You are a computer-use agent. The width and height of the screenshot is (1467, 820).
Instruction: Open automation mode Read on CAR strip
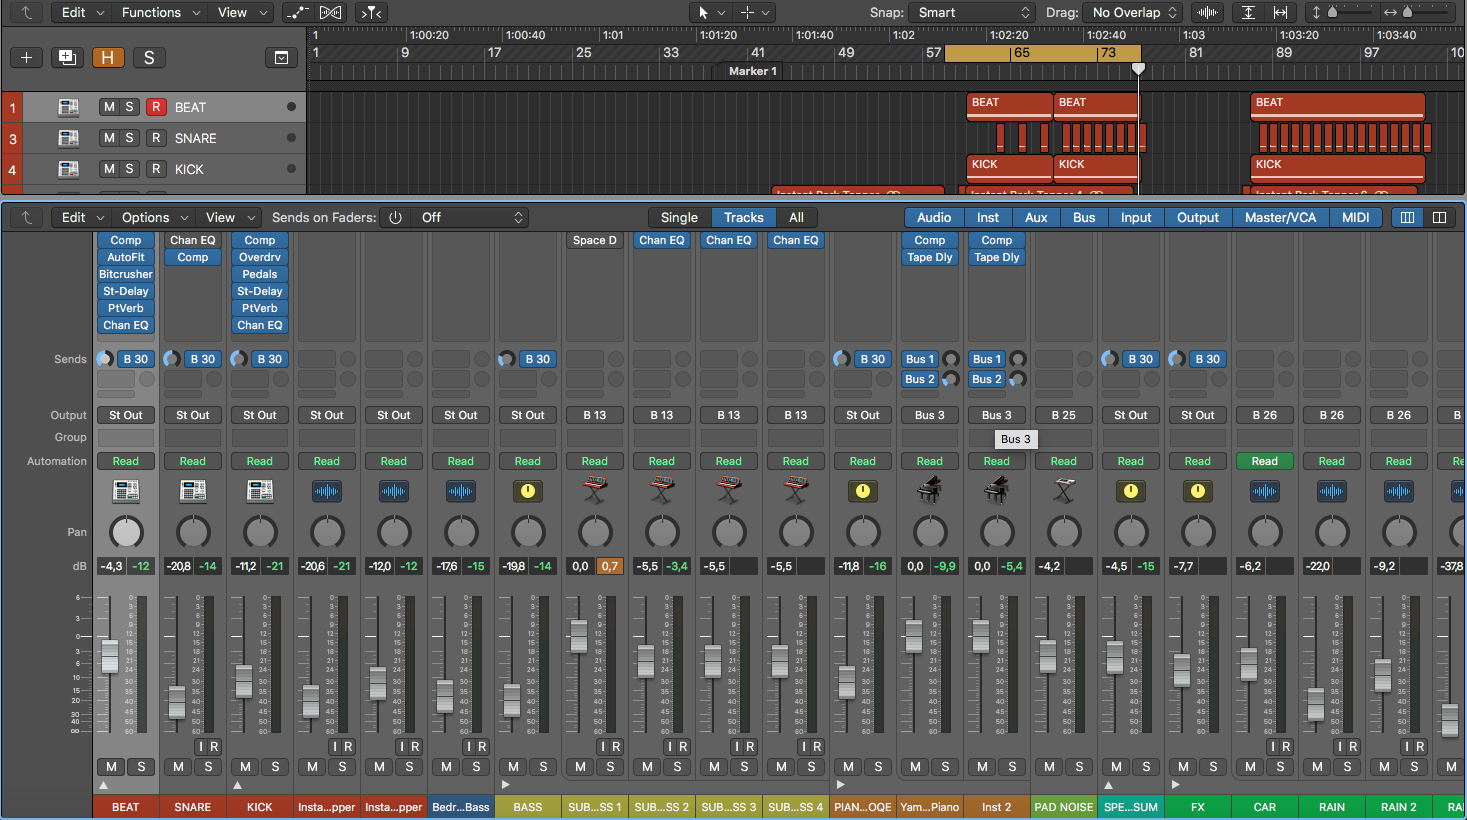tap(1265, 461)
